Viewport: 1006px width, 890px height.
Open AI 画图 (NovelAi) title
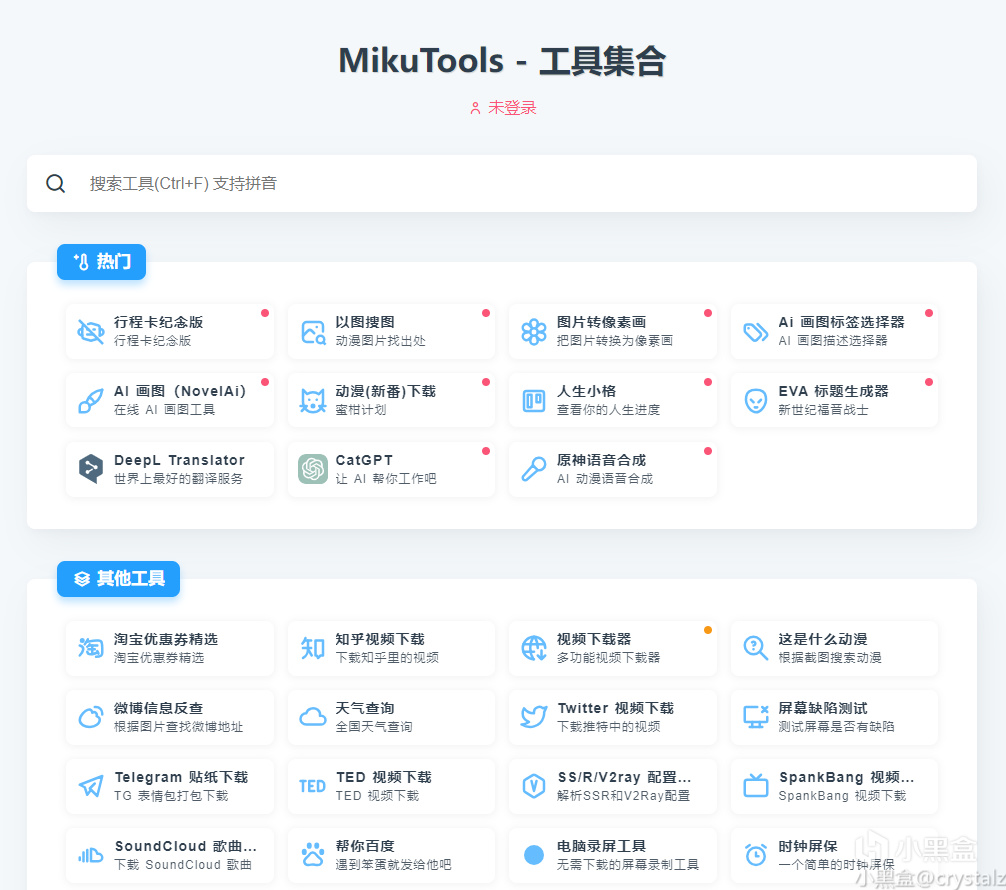click(180, 391)
